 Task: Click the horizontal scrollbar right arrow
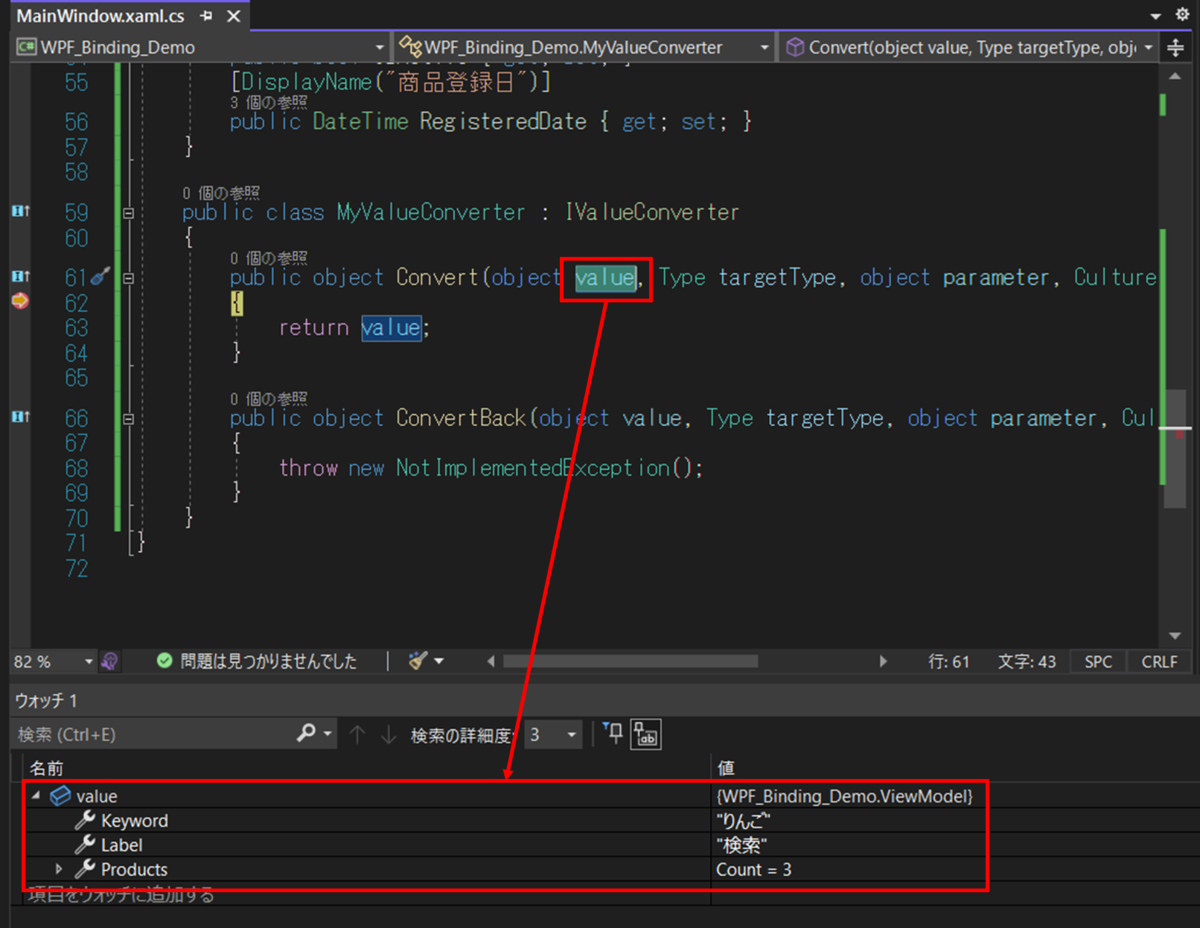pyautogui.click(x=882, y=661)
